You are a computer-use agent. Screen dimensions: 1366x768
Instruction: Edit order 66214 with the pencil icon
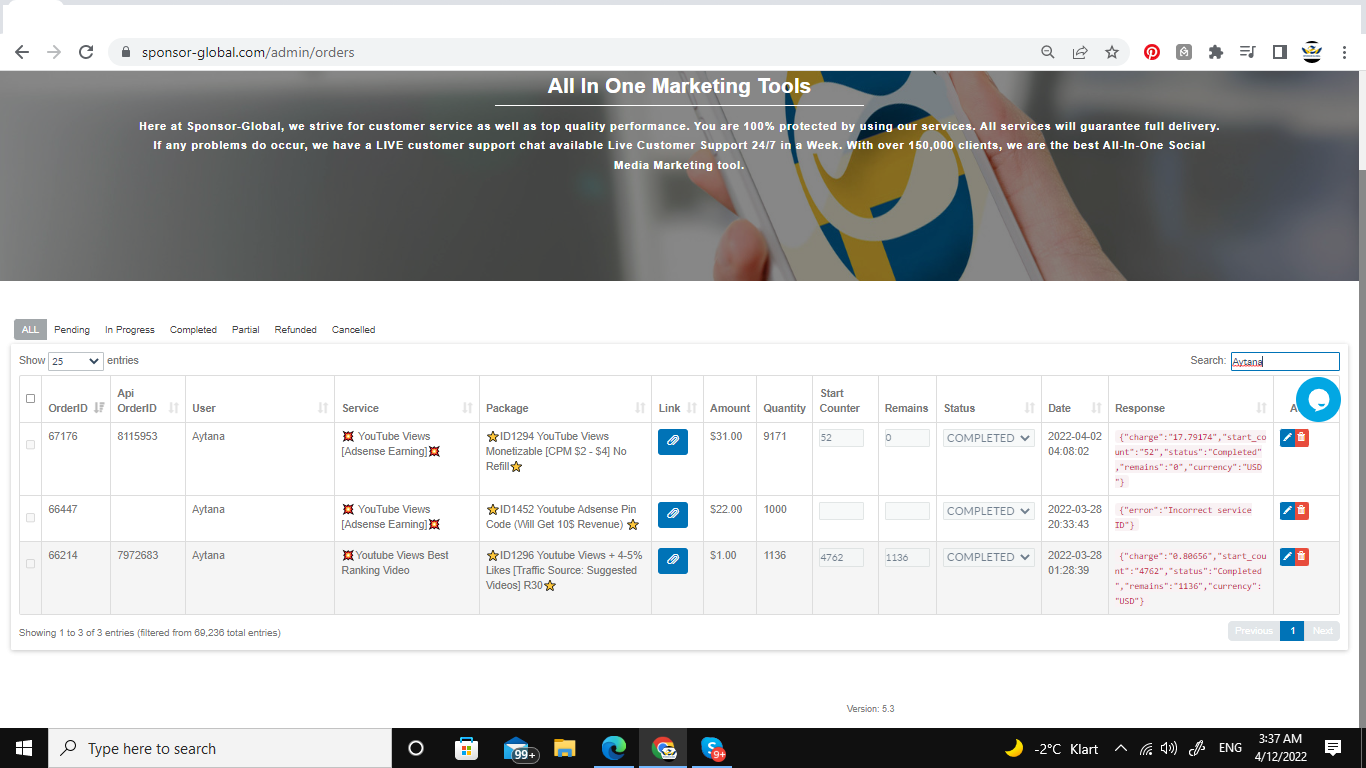pos(1287,556)
